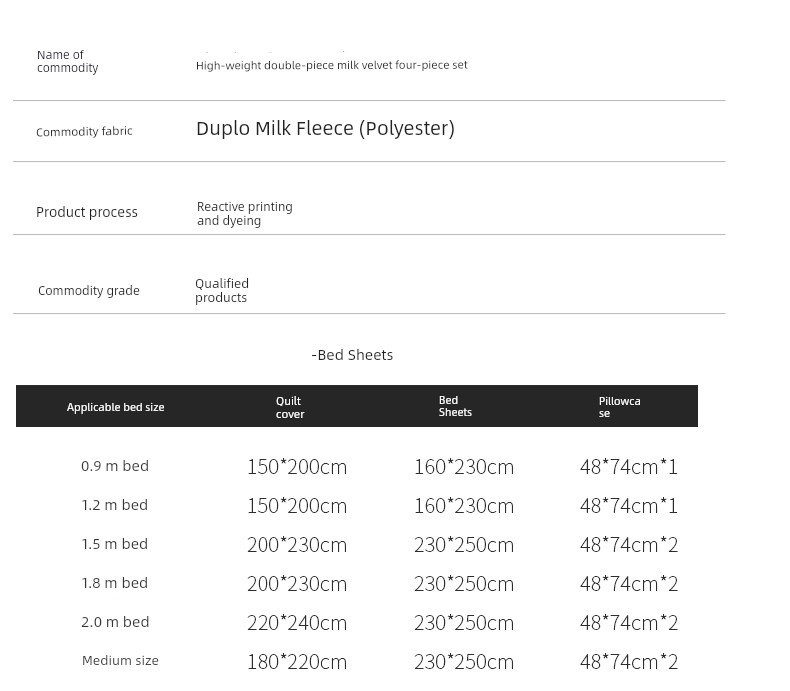Select the '0.9 m bed' row label
The image size is (790, 691).
[115, 466]
